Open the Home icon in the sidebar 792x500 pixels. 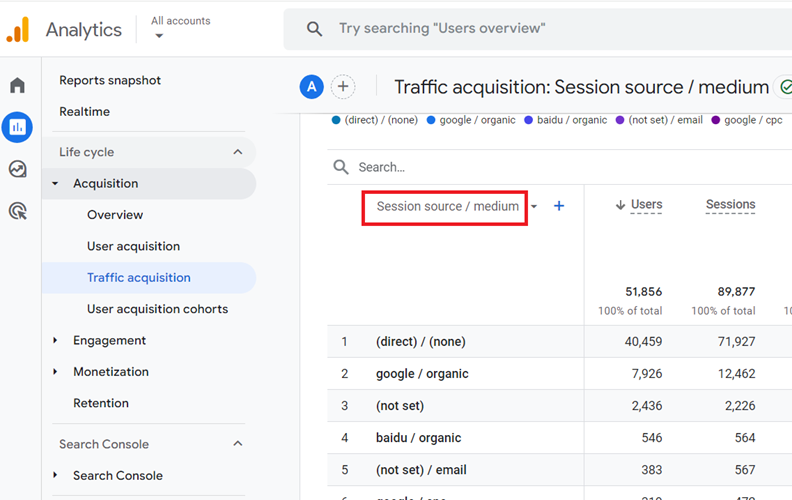pyautogui.click(x=17, y=85)
